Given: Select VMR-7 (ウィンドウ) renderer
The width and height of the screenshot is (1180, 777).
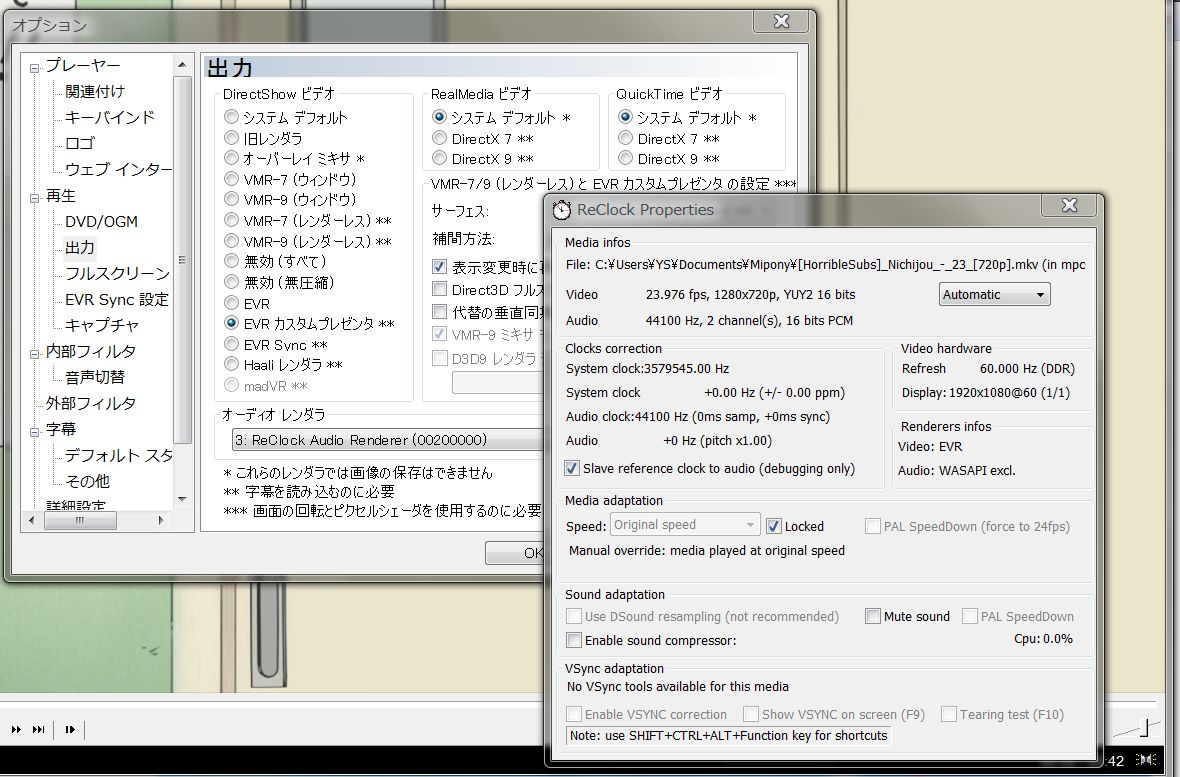Looking at the screenshot, I should [231, 179].
